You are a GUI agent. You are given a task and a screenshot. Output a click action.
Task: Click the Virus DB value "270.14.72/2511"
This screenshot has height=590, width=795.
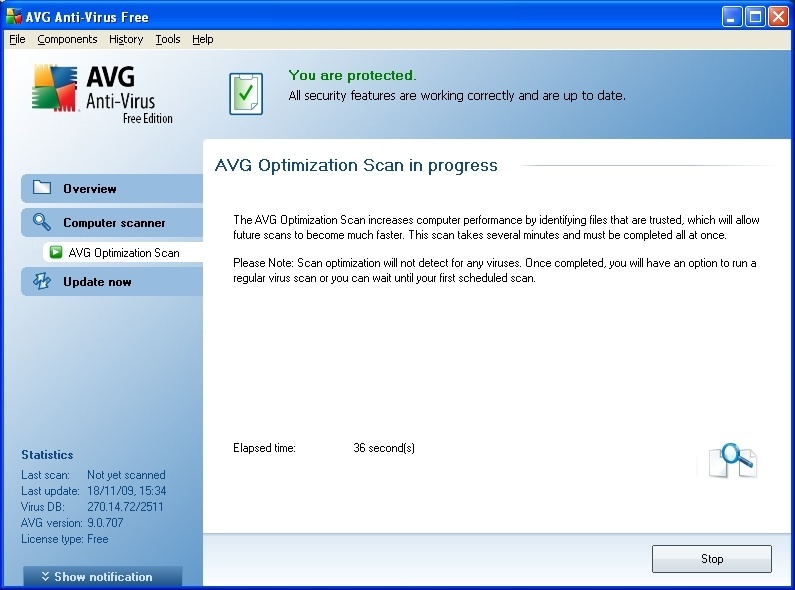coord(125,506)
